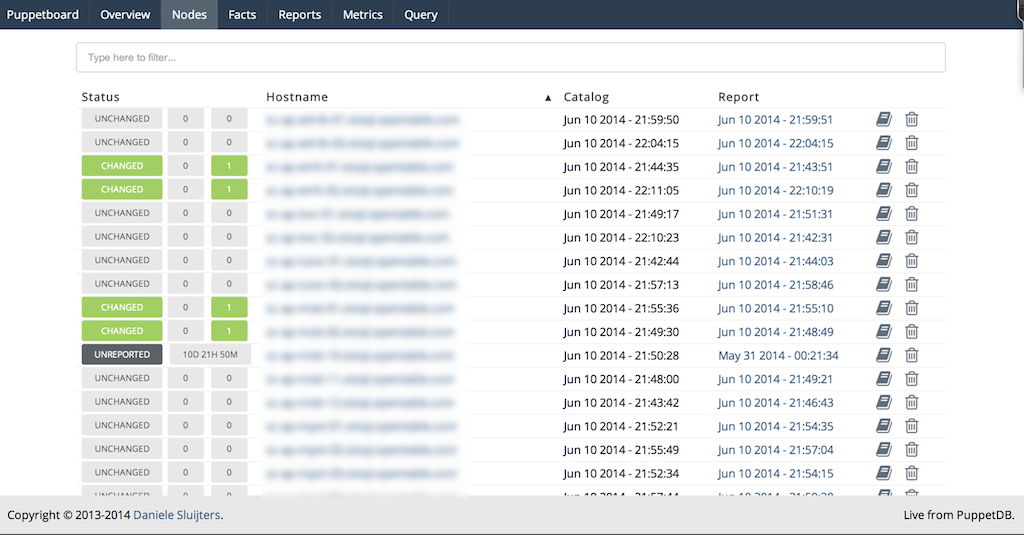
Task: Open book icon for 21:44:35 catalog row
Action: (x=883, y=166)
